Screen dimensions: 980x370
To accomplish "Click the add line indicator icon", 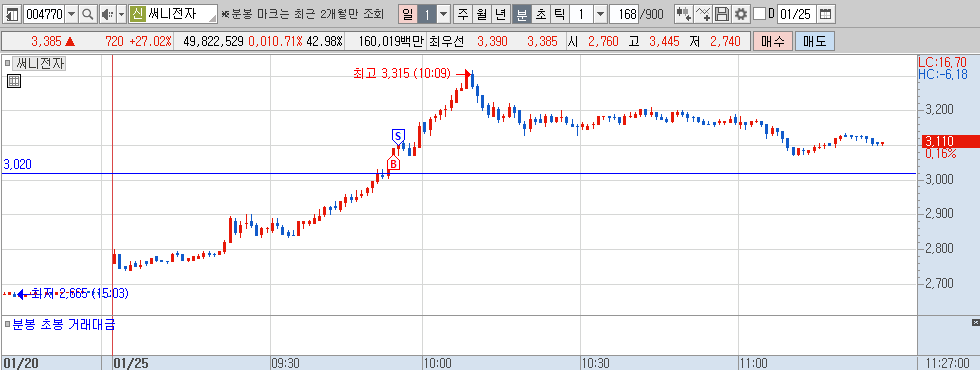I will click(x=703, y=14).
